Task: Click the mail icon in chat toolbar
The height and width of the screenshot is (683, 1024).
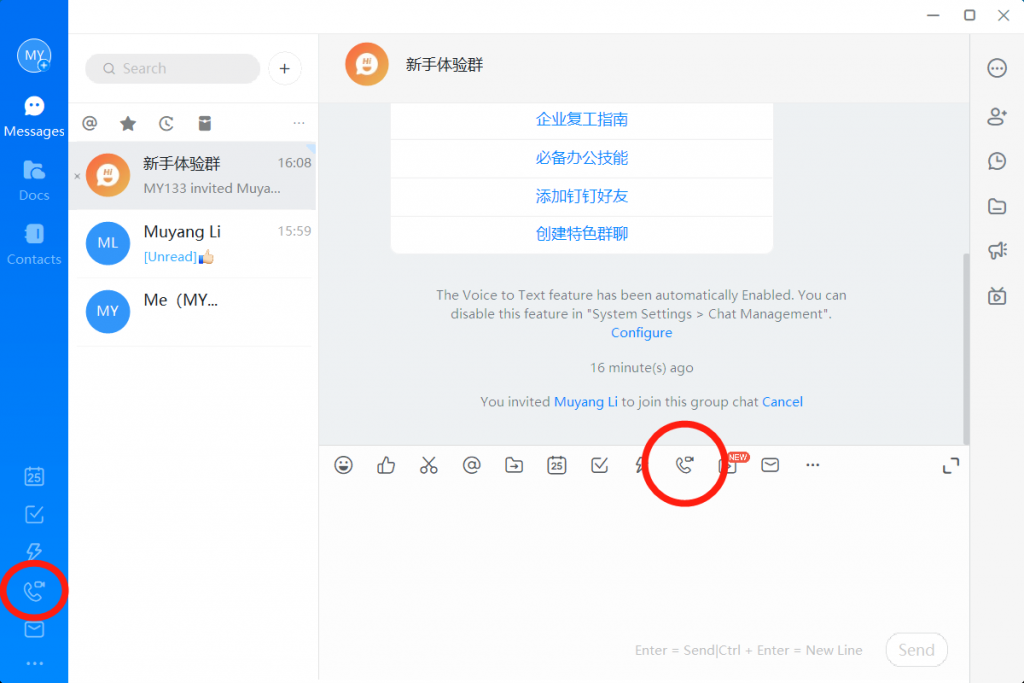Action: point(770,465)
